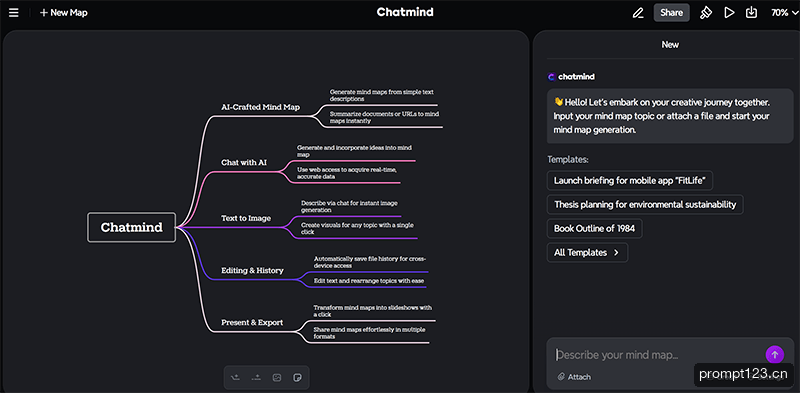Open All Templates
The height and width of the screenshot is (393, 800).
587,252
